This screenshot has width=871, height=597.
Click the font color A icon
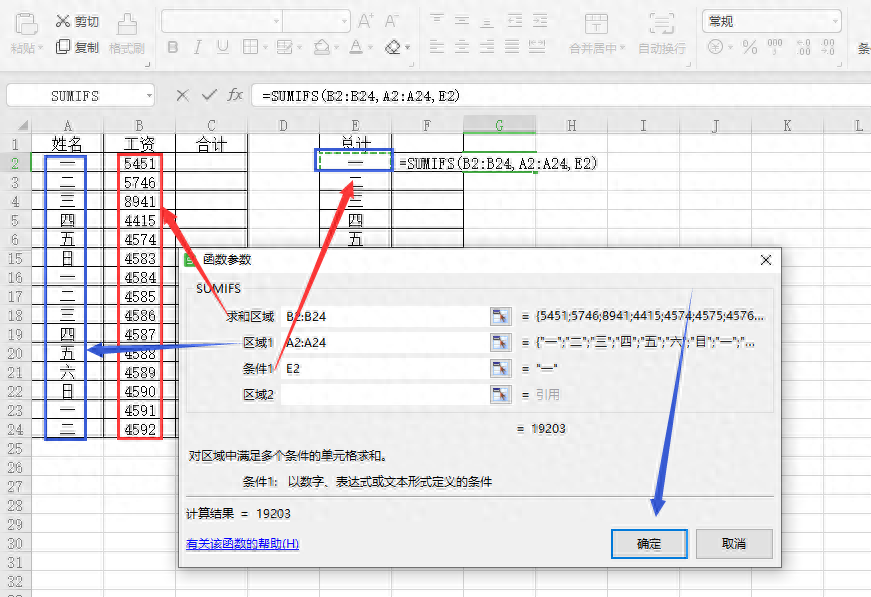coord(356,47)
